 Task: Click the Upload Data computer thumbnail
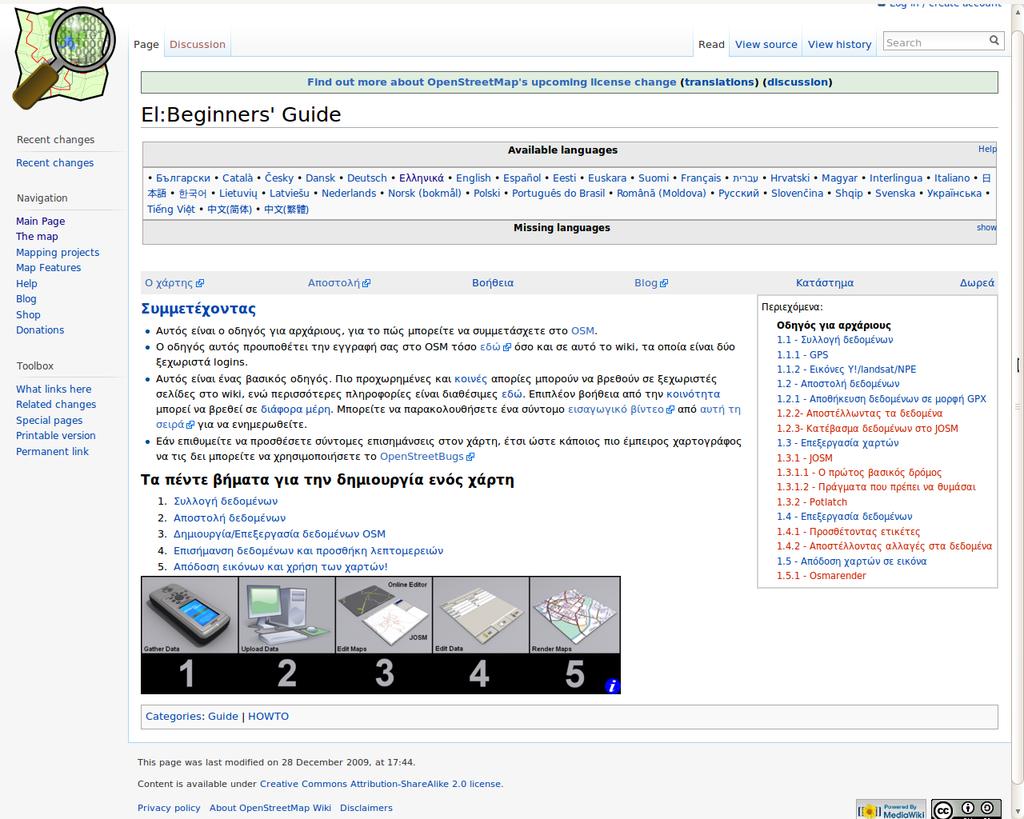click(x=287, y=615)
